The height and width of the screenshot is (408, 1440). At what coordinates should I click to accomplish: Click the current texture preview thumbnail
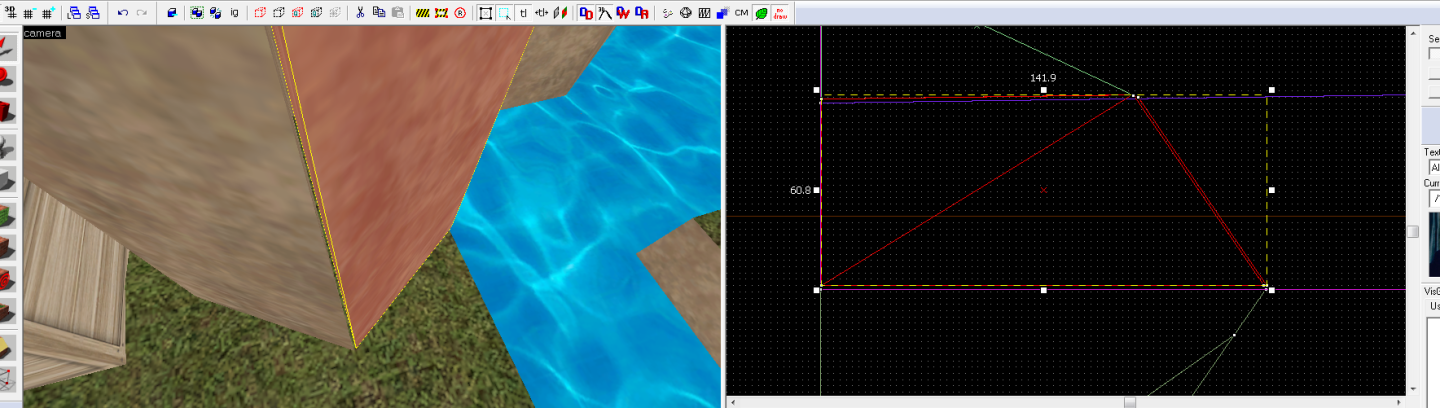(1435, 245)
